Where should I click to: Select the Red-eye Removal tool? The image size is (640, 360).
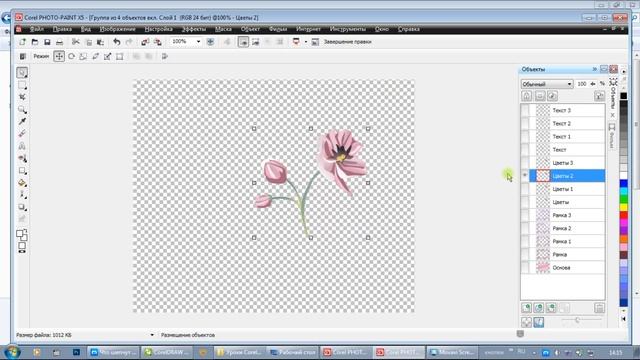[22, 158]
